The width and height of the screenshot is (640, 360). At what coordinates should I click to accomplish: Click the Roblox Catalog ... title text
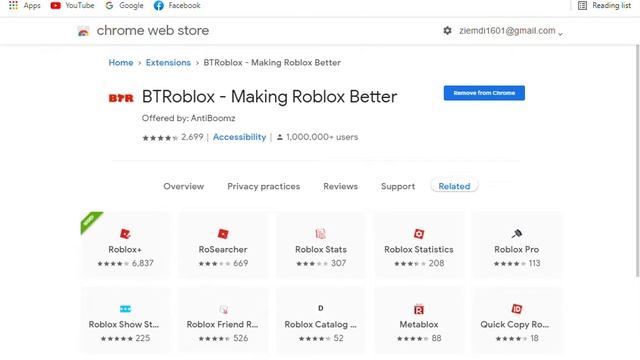point(320,324)
